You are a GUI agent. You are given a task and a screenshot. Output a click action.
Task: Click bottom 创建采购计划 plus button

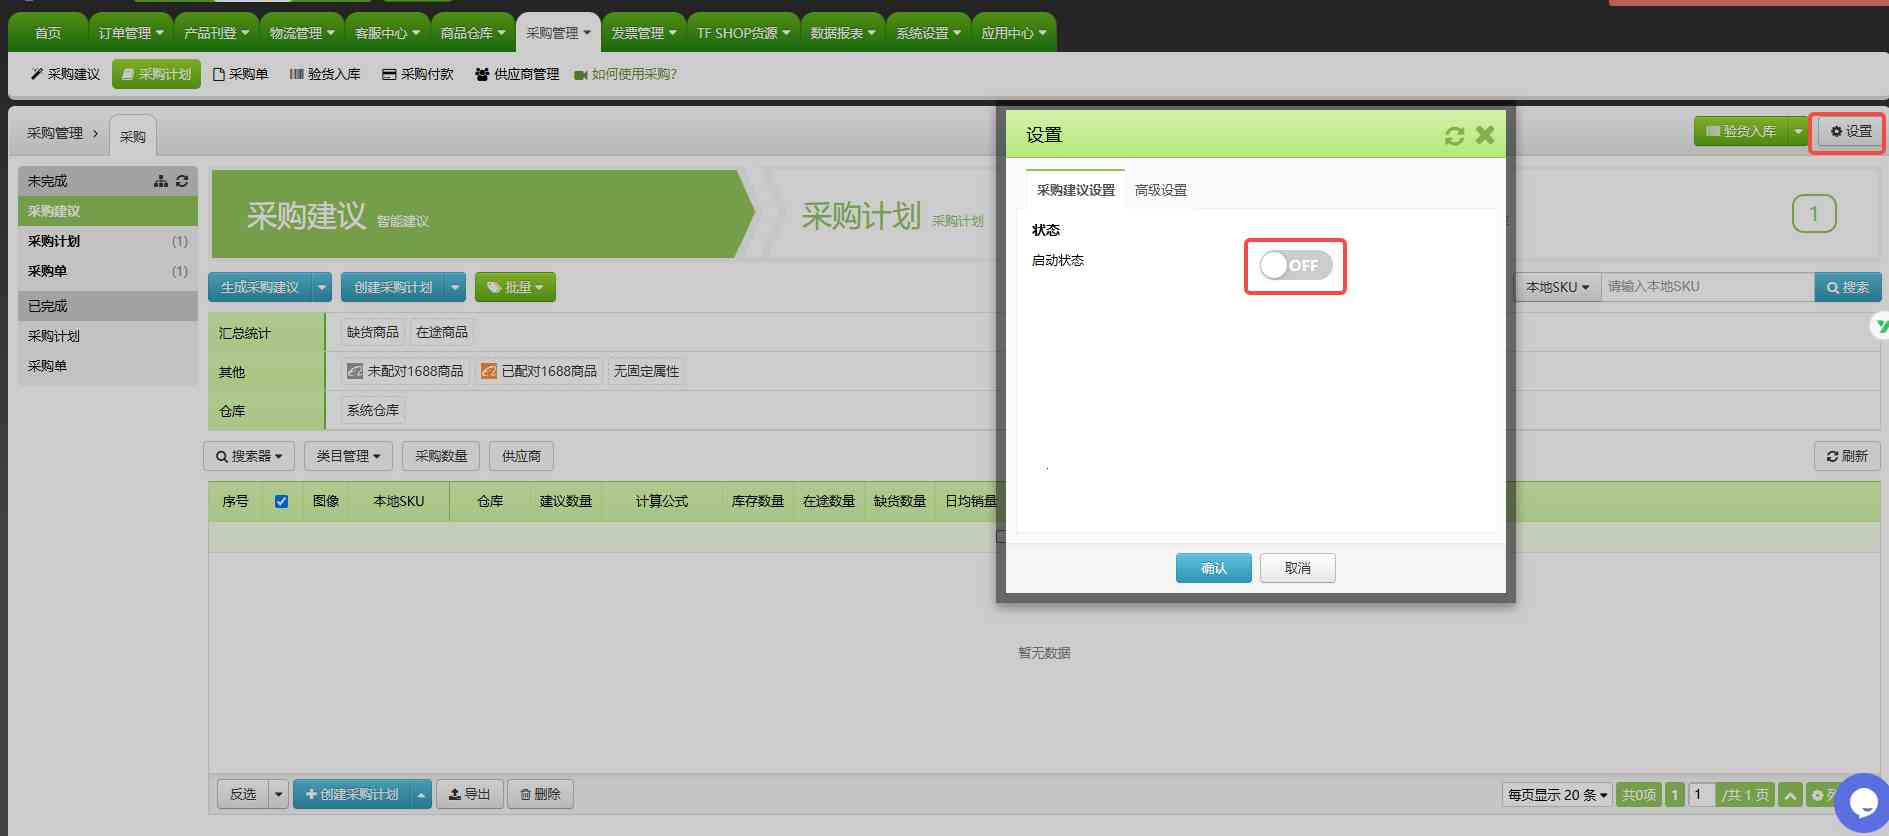tap(352, 794)
